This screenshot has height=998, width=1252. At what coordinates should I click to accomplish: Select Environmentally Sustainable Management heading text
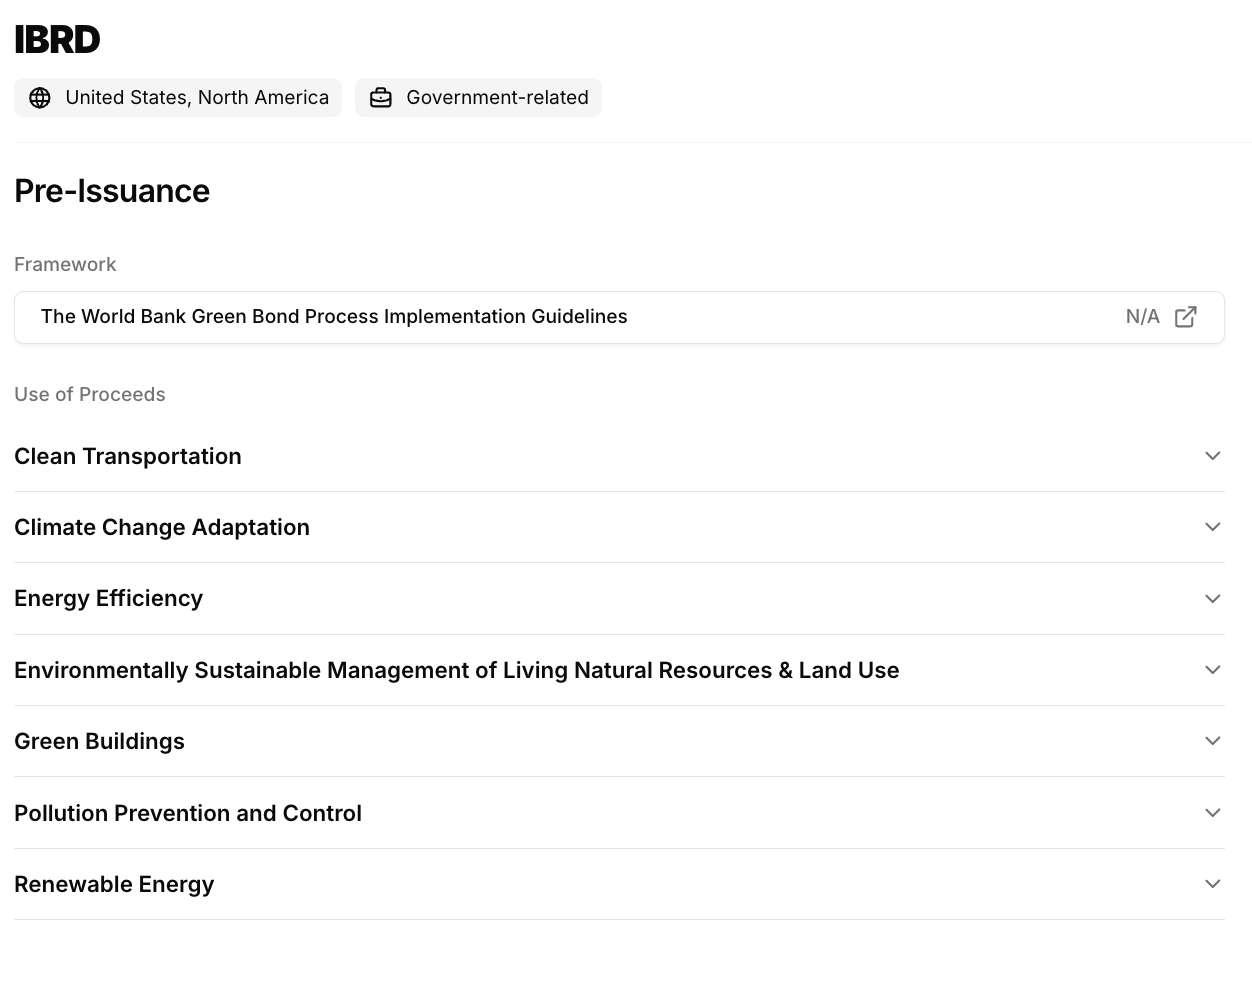[x=457, y=670]
